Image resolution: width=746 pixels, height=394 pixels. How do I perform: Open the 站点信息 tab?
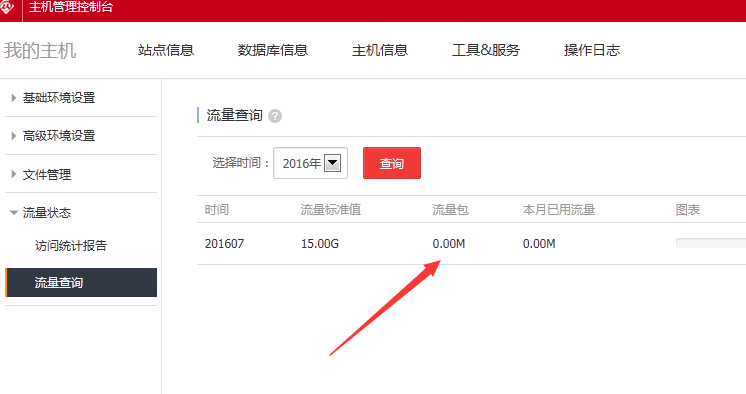click(166, 50)
